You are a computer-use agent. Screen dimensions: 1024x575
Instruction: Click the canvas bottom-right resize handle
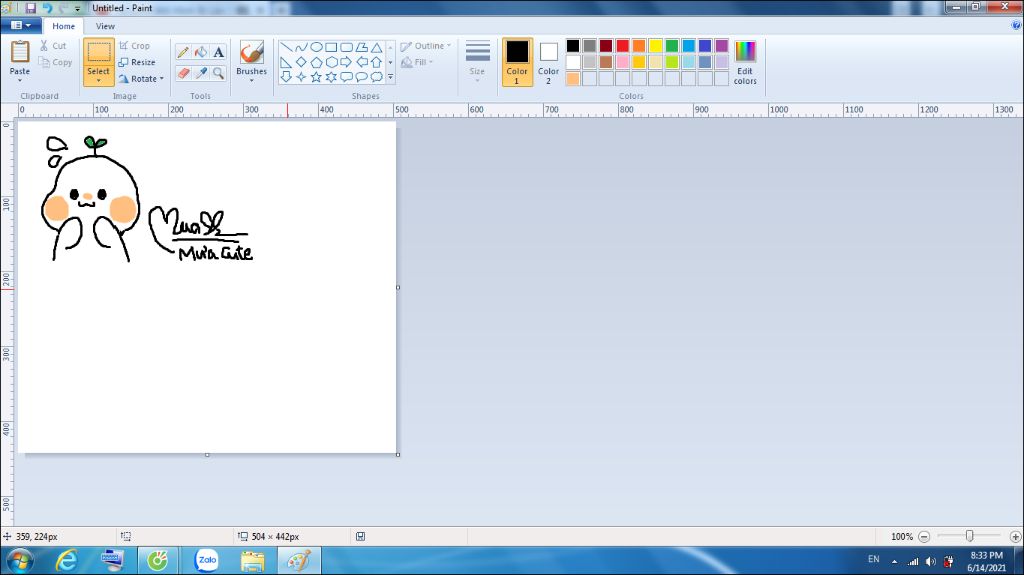398,455
